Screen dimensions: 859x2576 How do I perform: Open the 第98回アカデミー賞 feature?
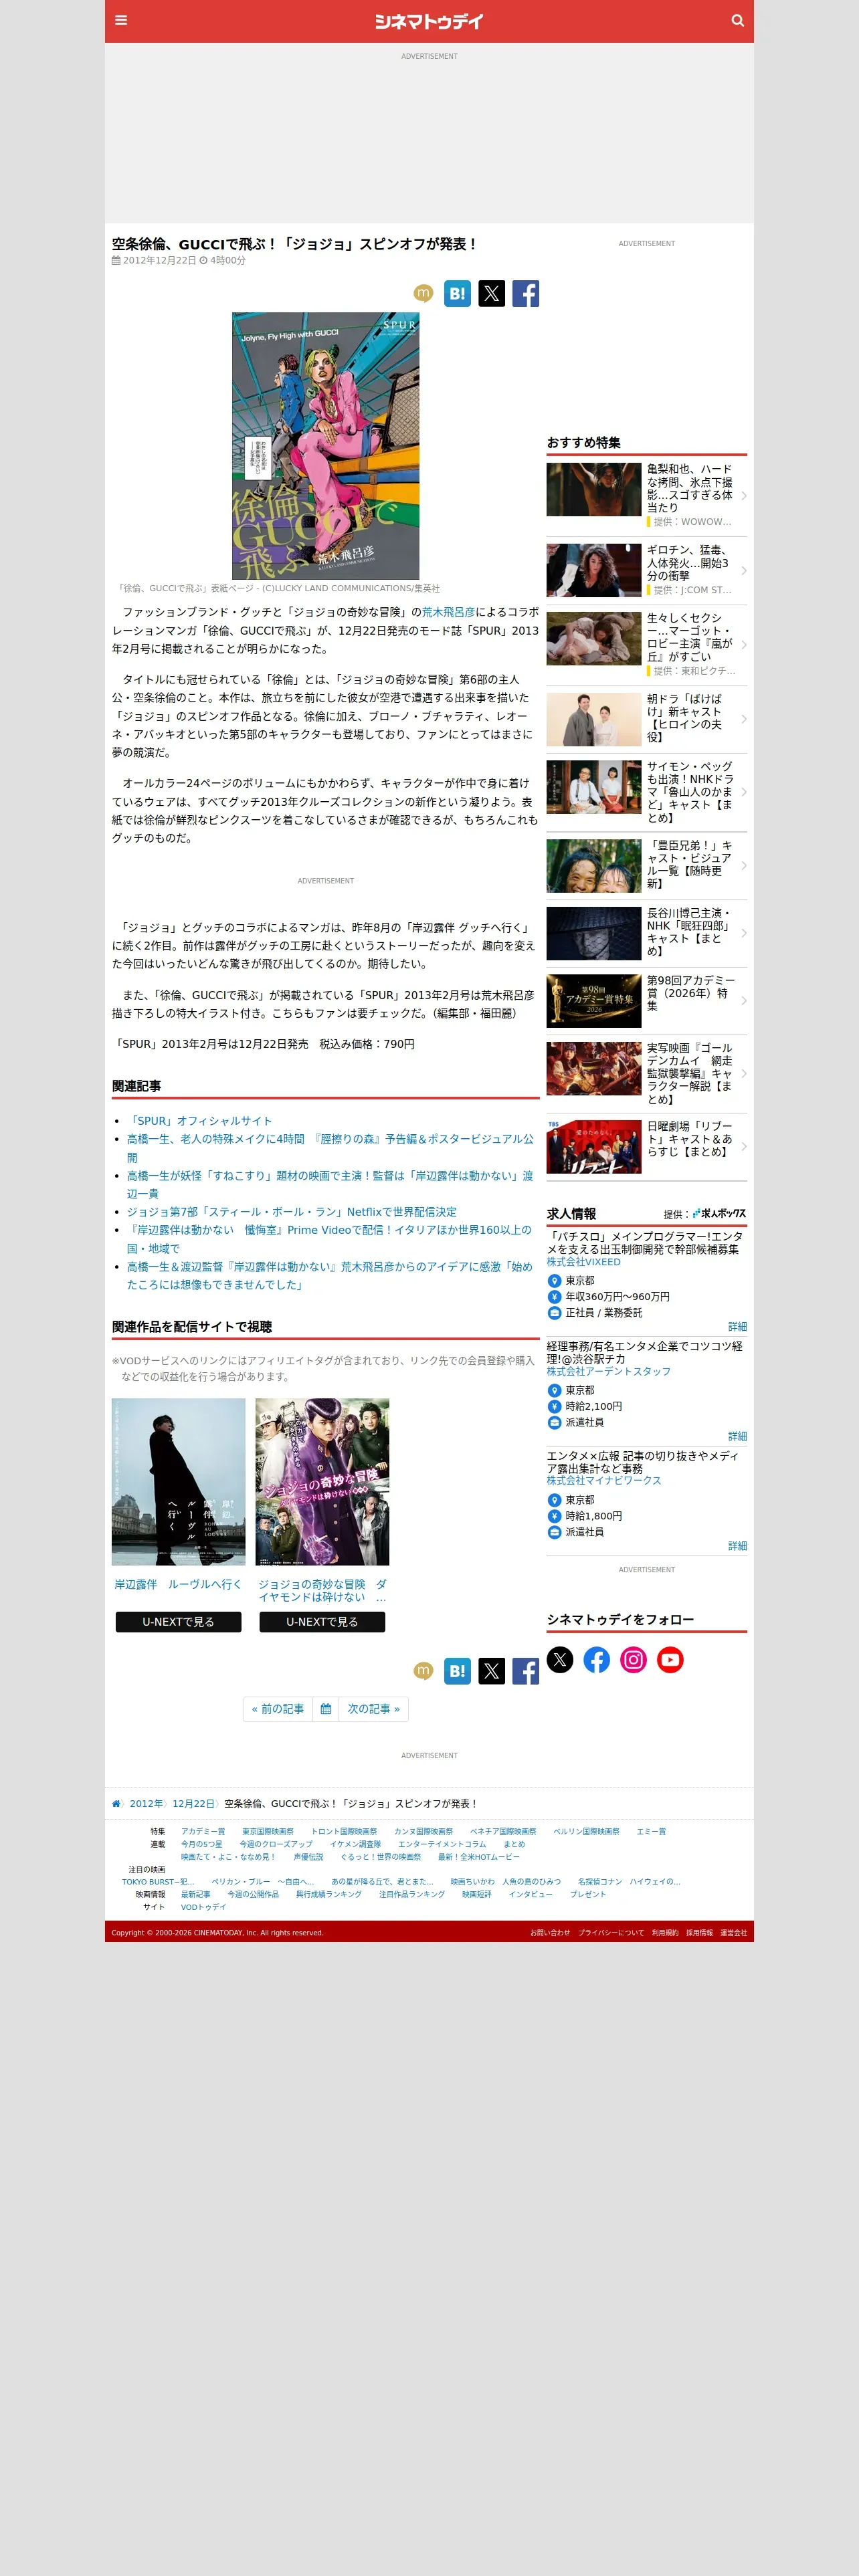coord(646,1000)
